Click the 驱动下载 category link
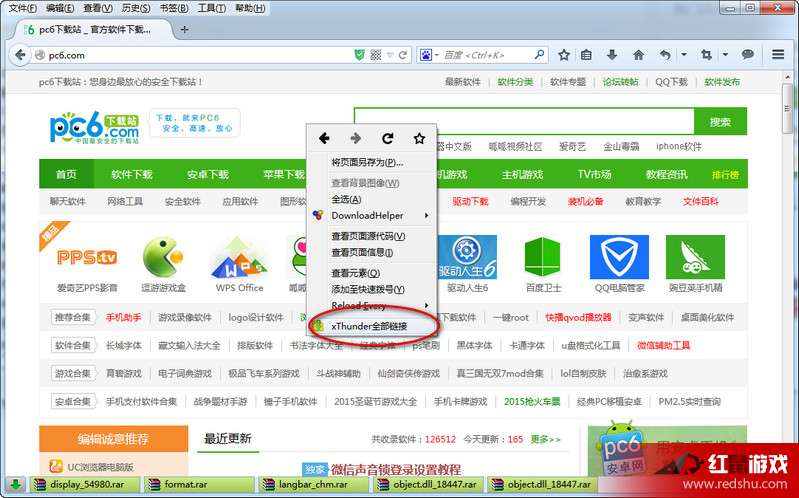Image resolution: width=799 pixels, height=498 pixels. (x=470, y=201)
